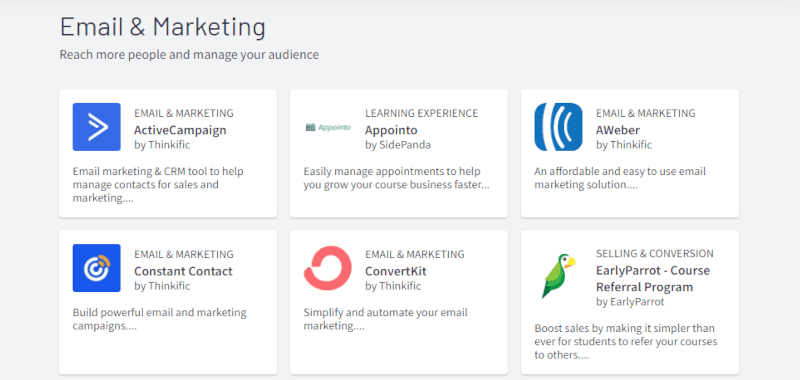
Task: Open the ActiveCampaign app title
Action: (x=180, y=130)
